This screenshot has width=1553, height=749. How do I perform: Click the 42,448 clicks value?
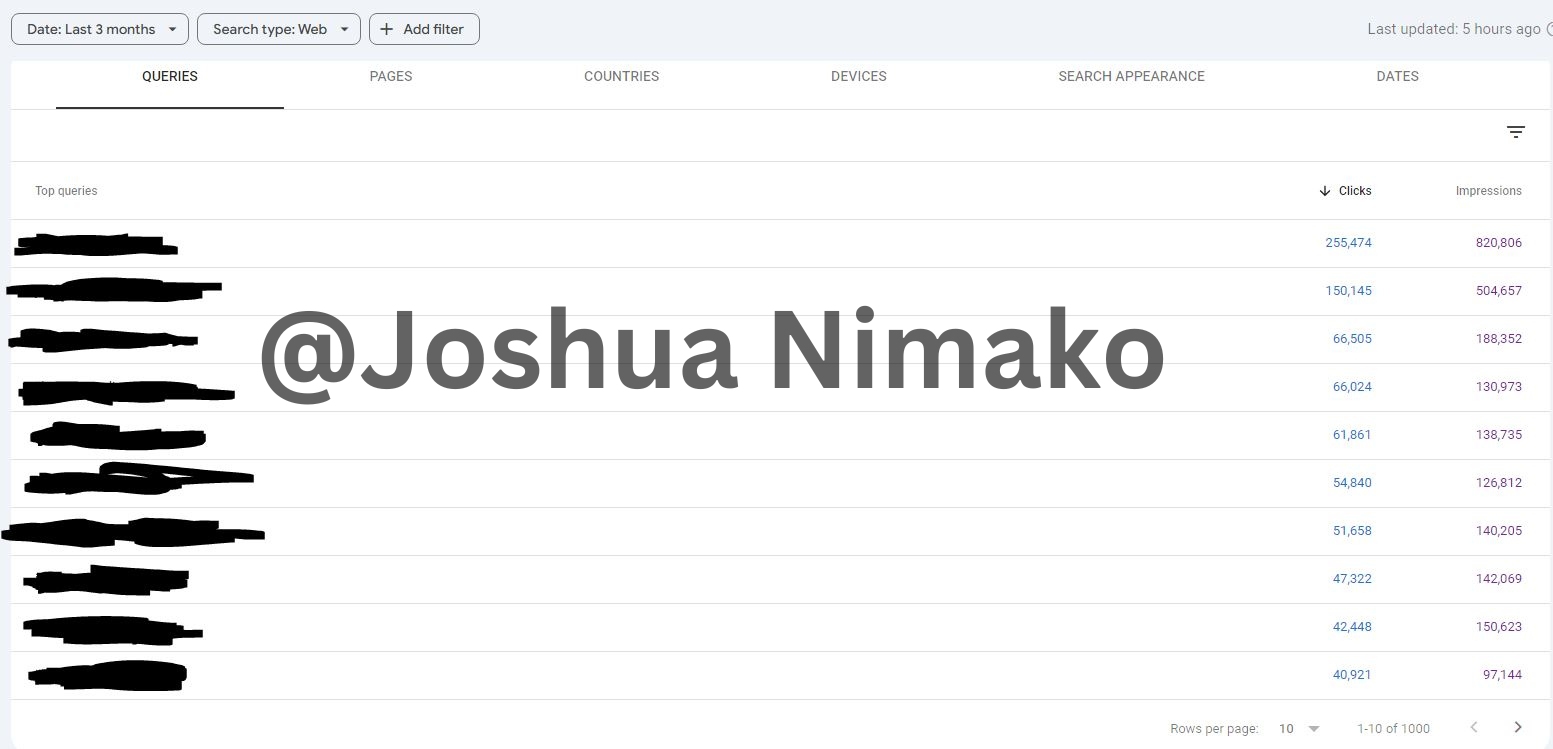click(x=1352, y=627)
